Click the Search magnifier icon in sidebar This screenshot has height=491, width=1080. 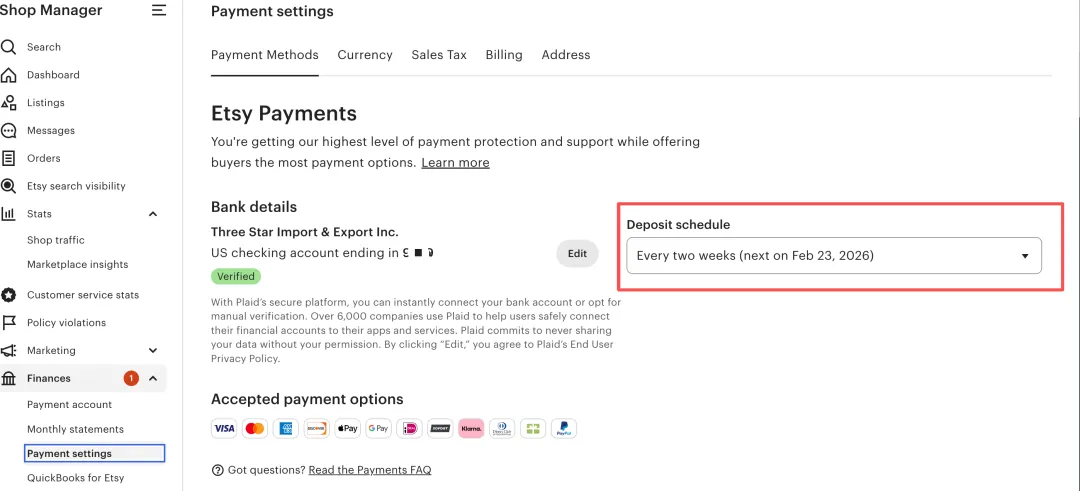(9, 47)
